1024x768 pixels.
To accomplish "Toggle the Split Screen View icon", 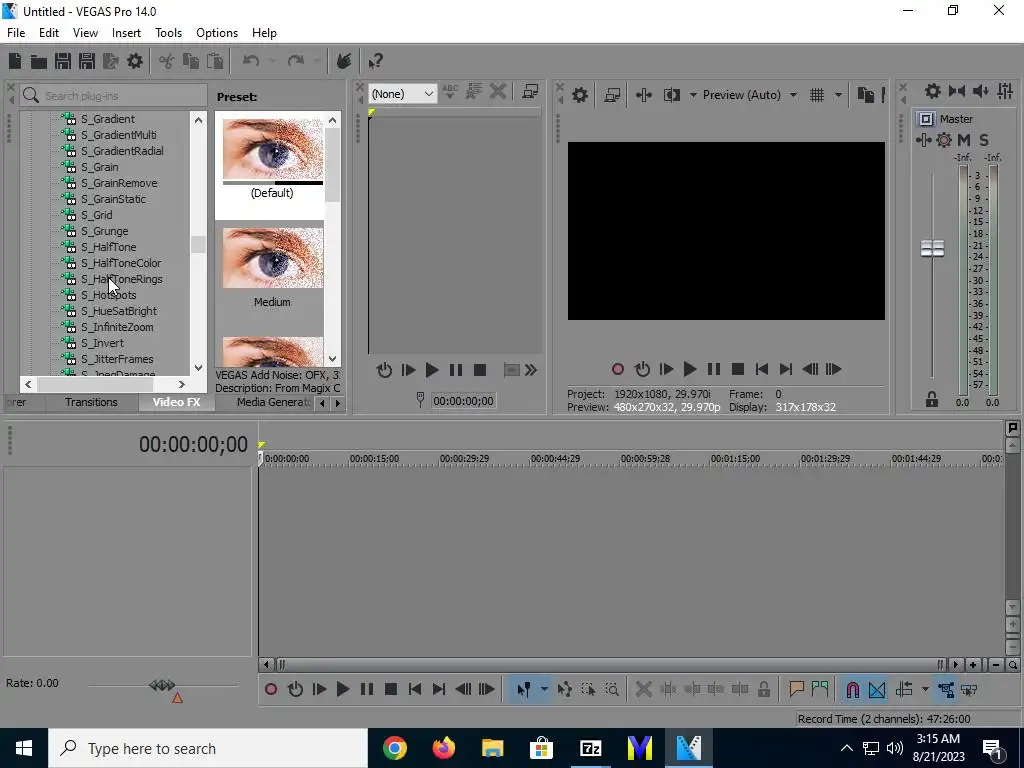I will [x=672, y=95].
